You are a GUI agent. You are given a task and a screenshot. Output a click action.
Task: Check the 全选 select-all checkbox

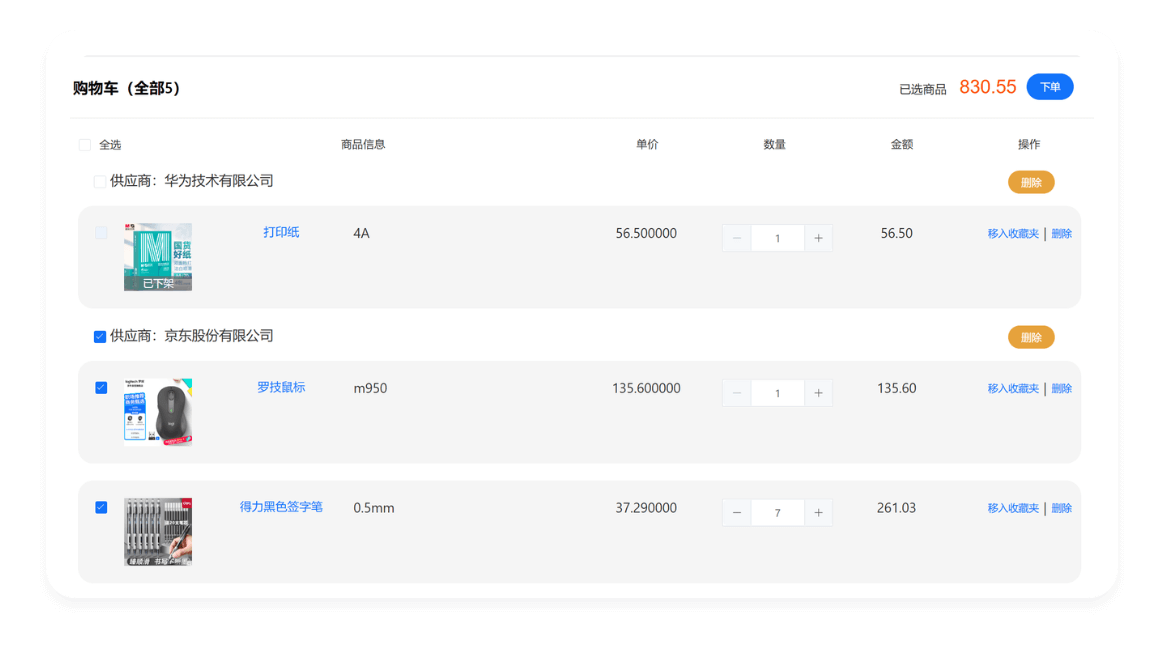click(x=85, y=144)
